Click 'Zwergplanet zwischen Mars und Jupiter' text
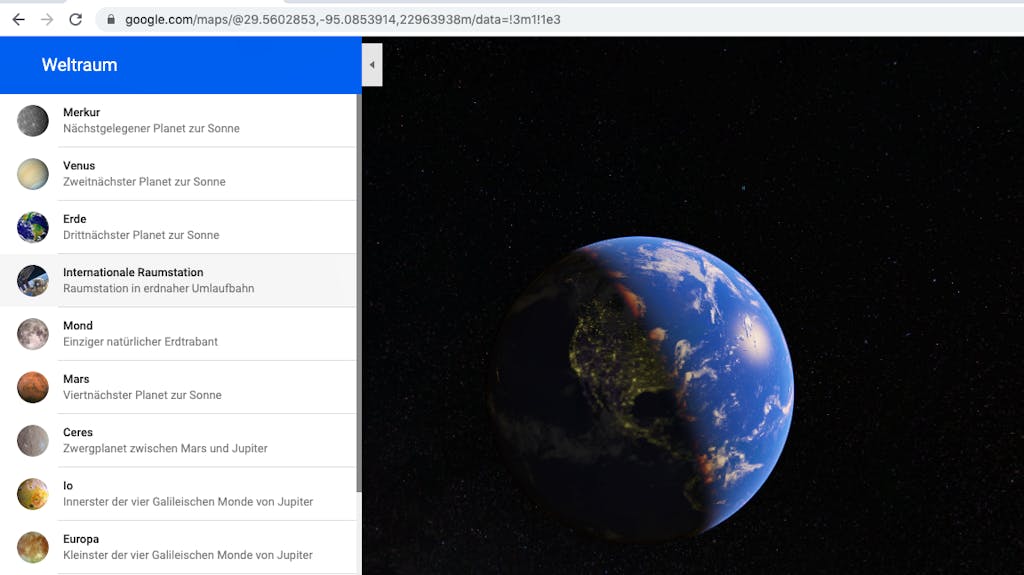This screenshot has height=575, width=1024. pyautogui.click(x=165, y=448)
